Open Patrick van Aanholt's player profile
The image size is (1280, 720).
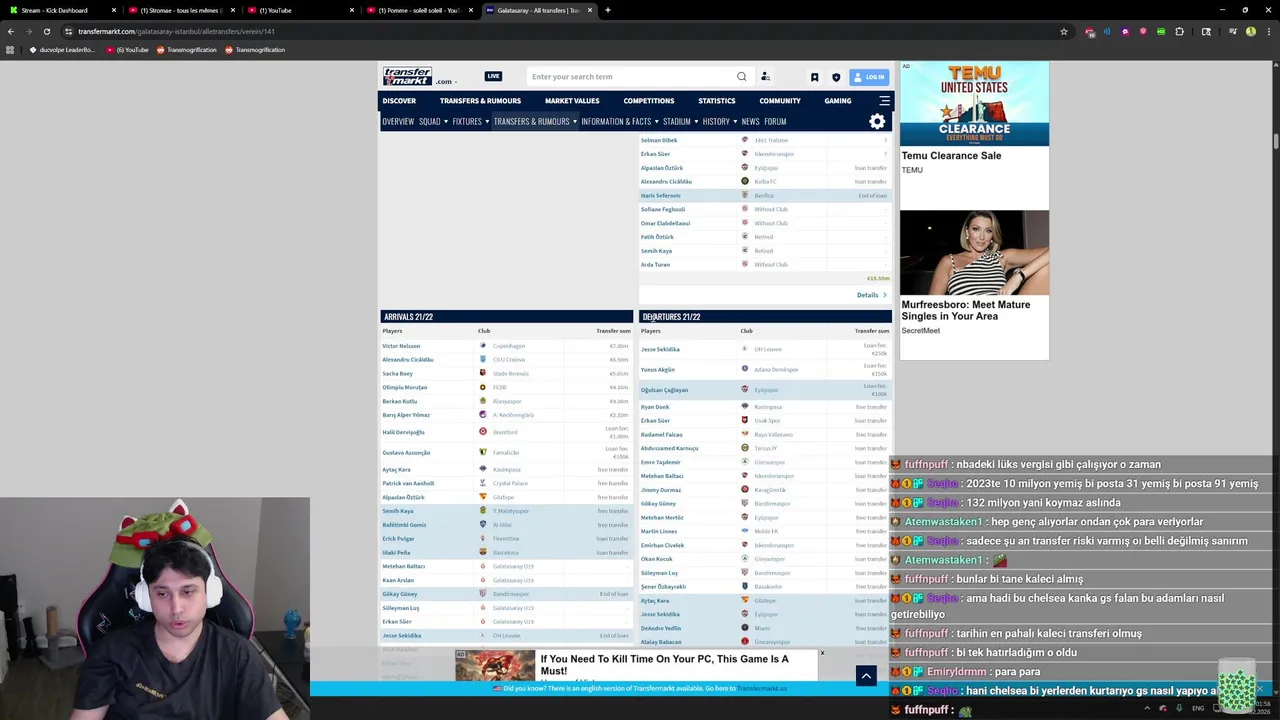[x=408, y=483]
